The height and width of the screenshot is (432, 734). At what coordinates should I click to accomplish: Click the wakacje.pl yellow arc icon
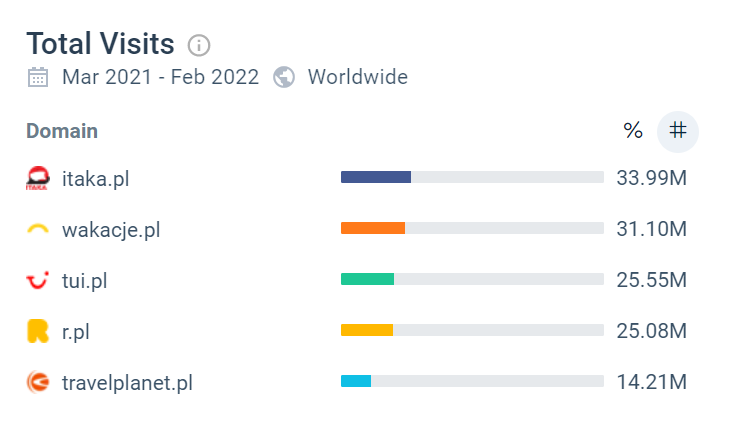[x=38, y=229]
